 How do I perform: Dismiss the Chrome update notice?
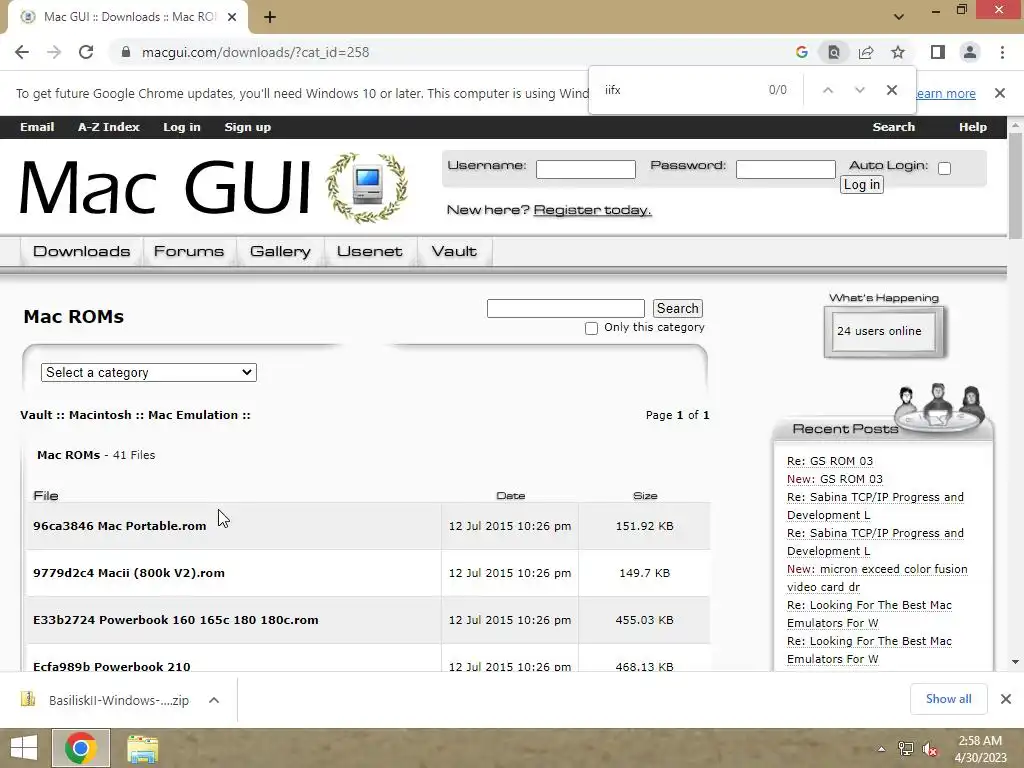point(1000,93)
